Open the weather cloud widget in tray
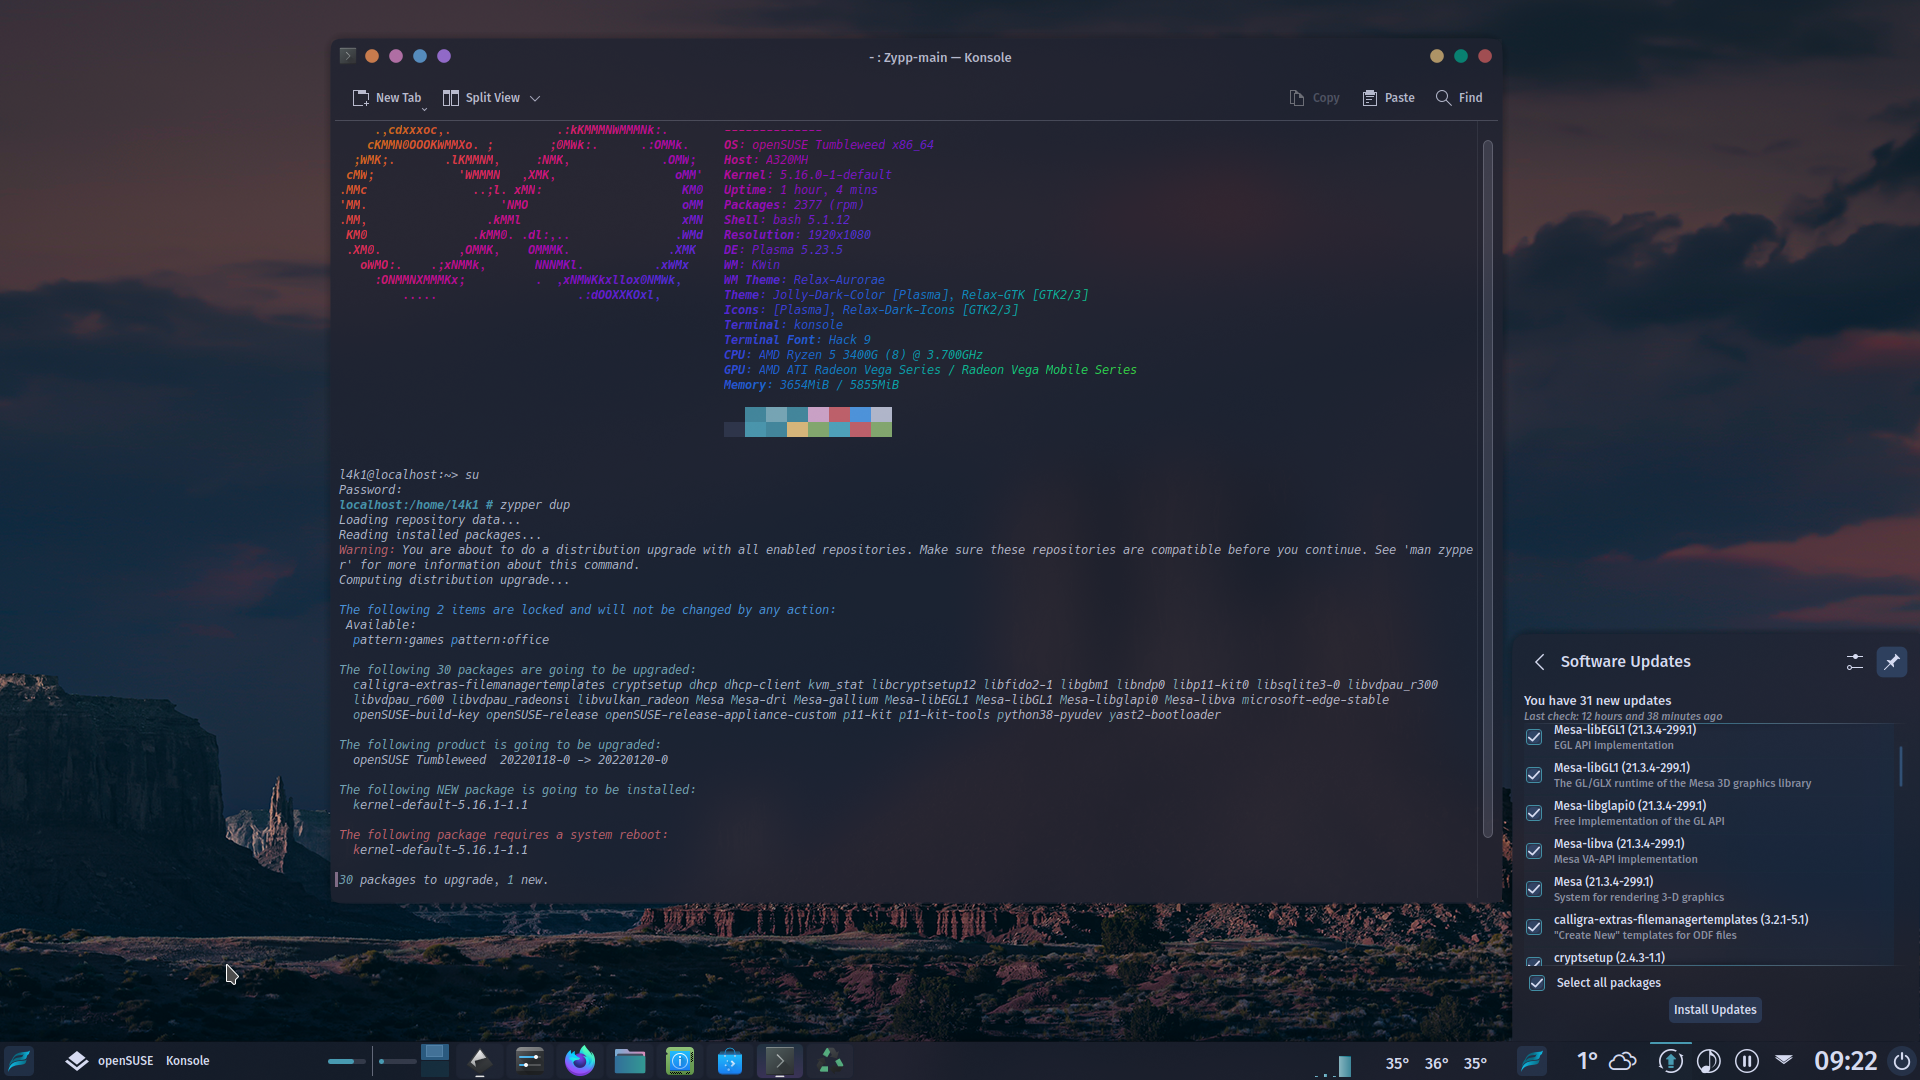The height and width of the screenshot is (1080, 1920). [1623, 1061]
